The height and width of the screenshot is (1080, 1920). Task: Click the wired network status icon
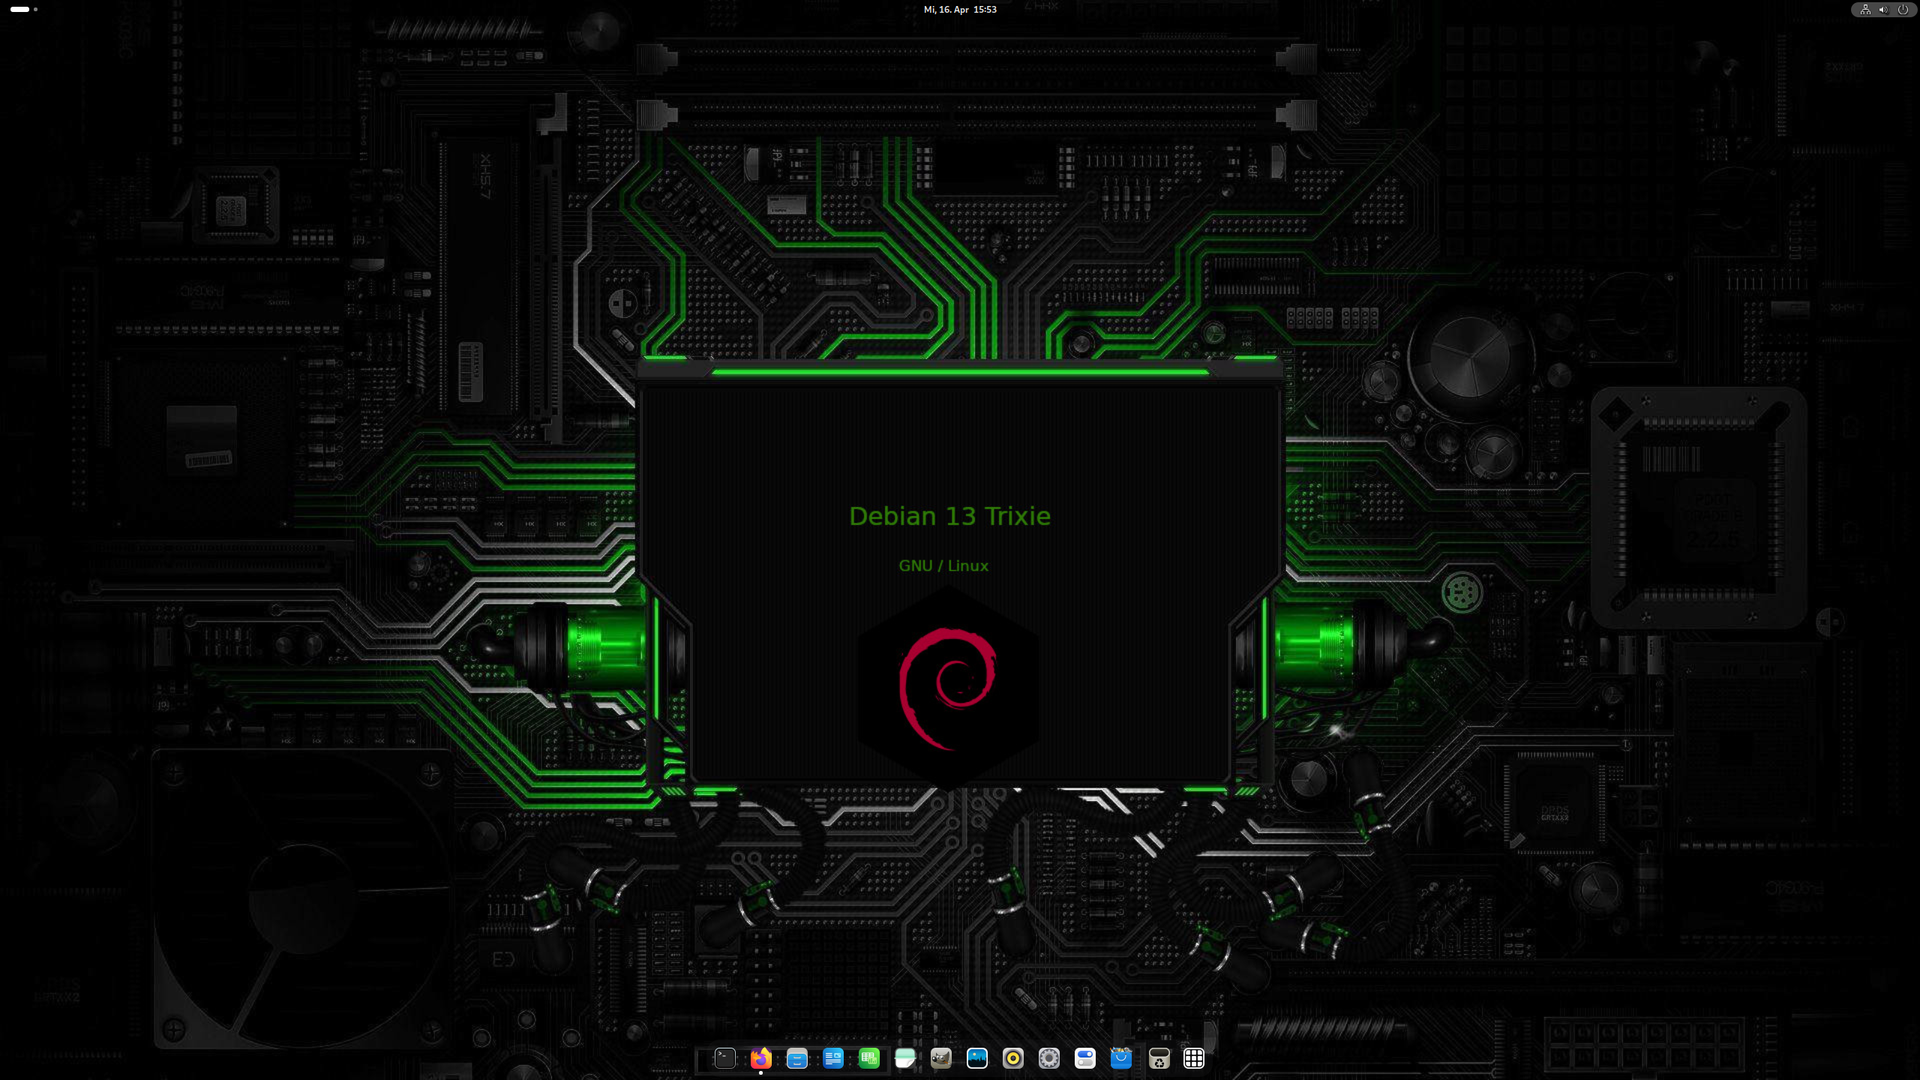click(1865, 9)
